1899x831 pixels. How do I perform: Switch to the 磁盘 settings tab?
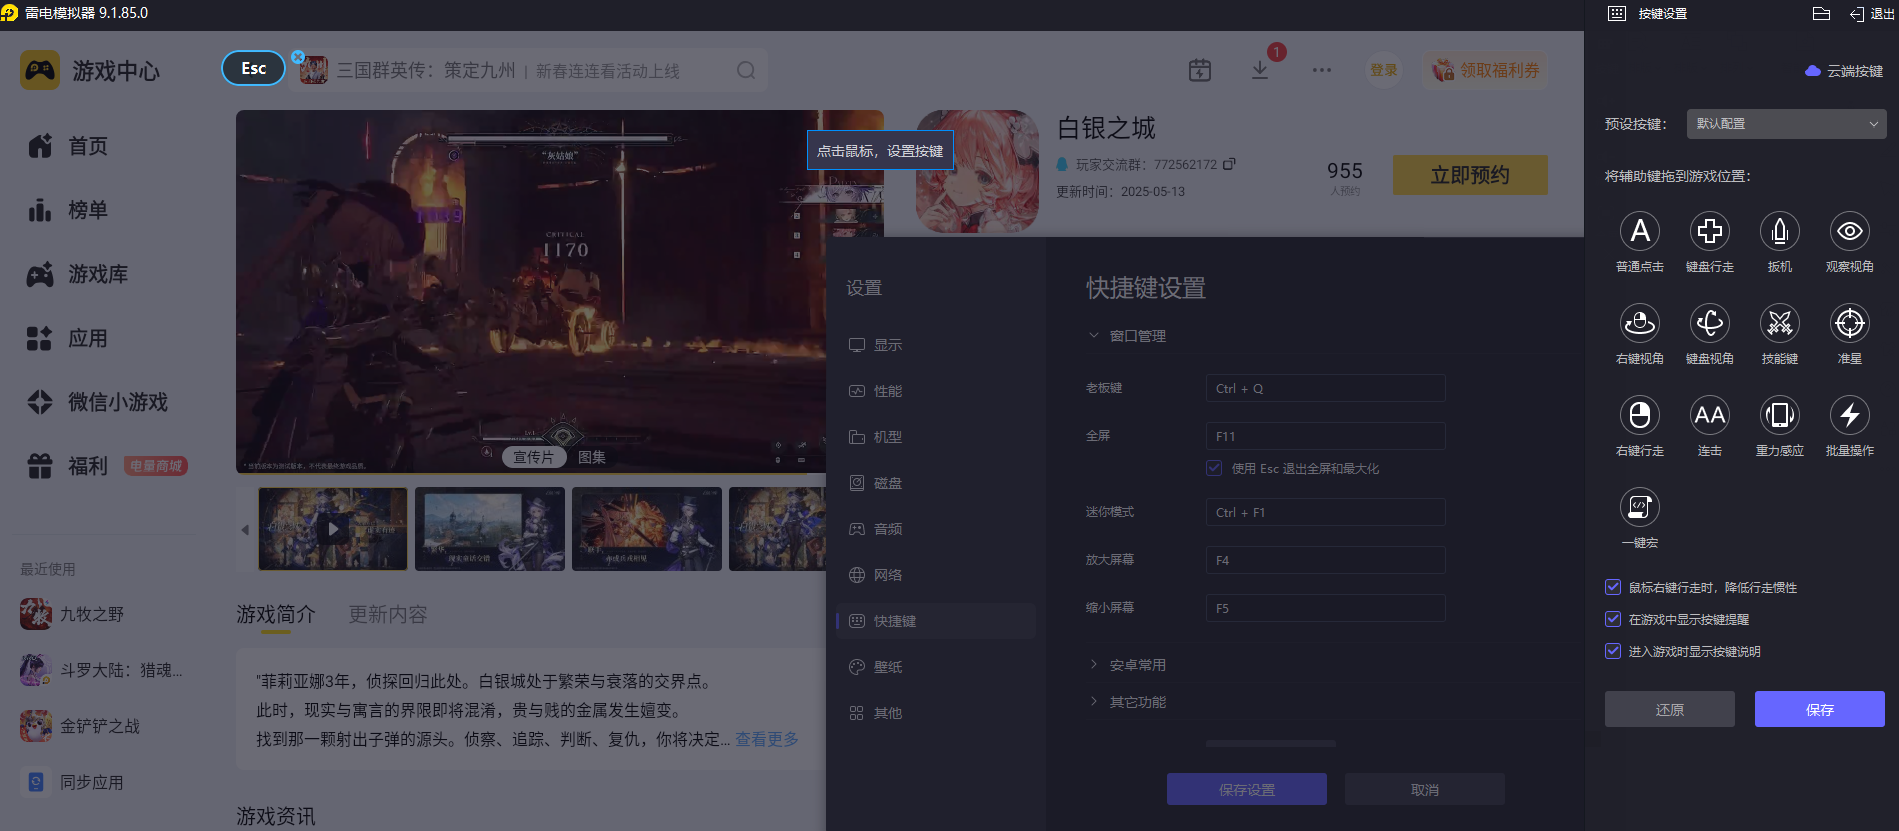click(x=936, y=483)
